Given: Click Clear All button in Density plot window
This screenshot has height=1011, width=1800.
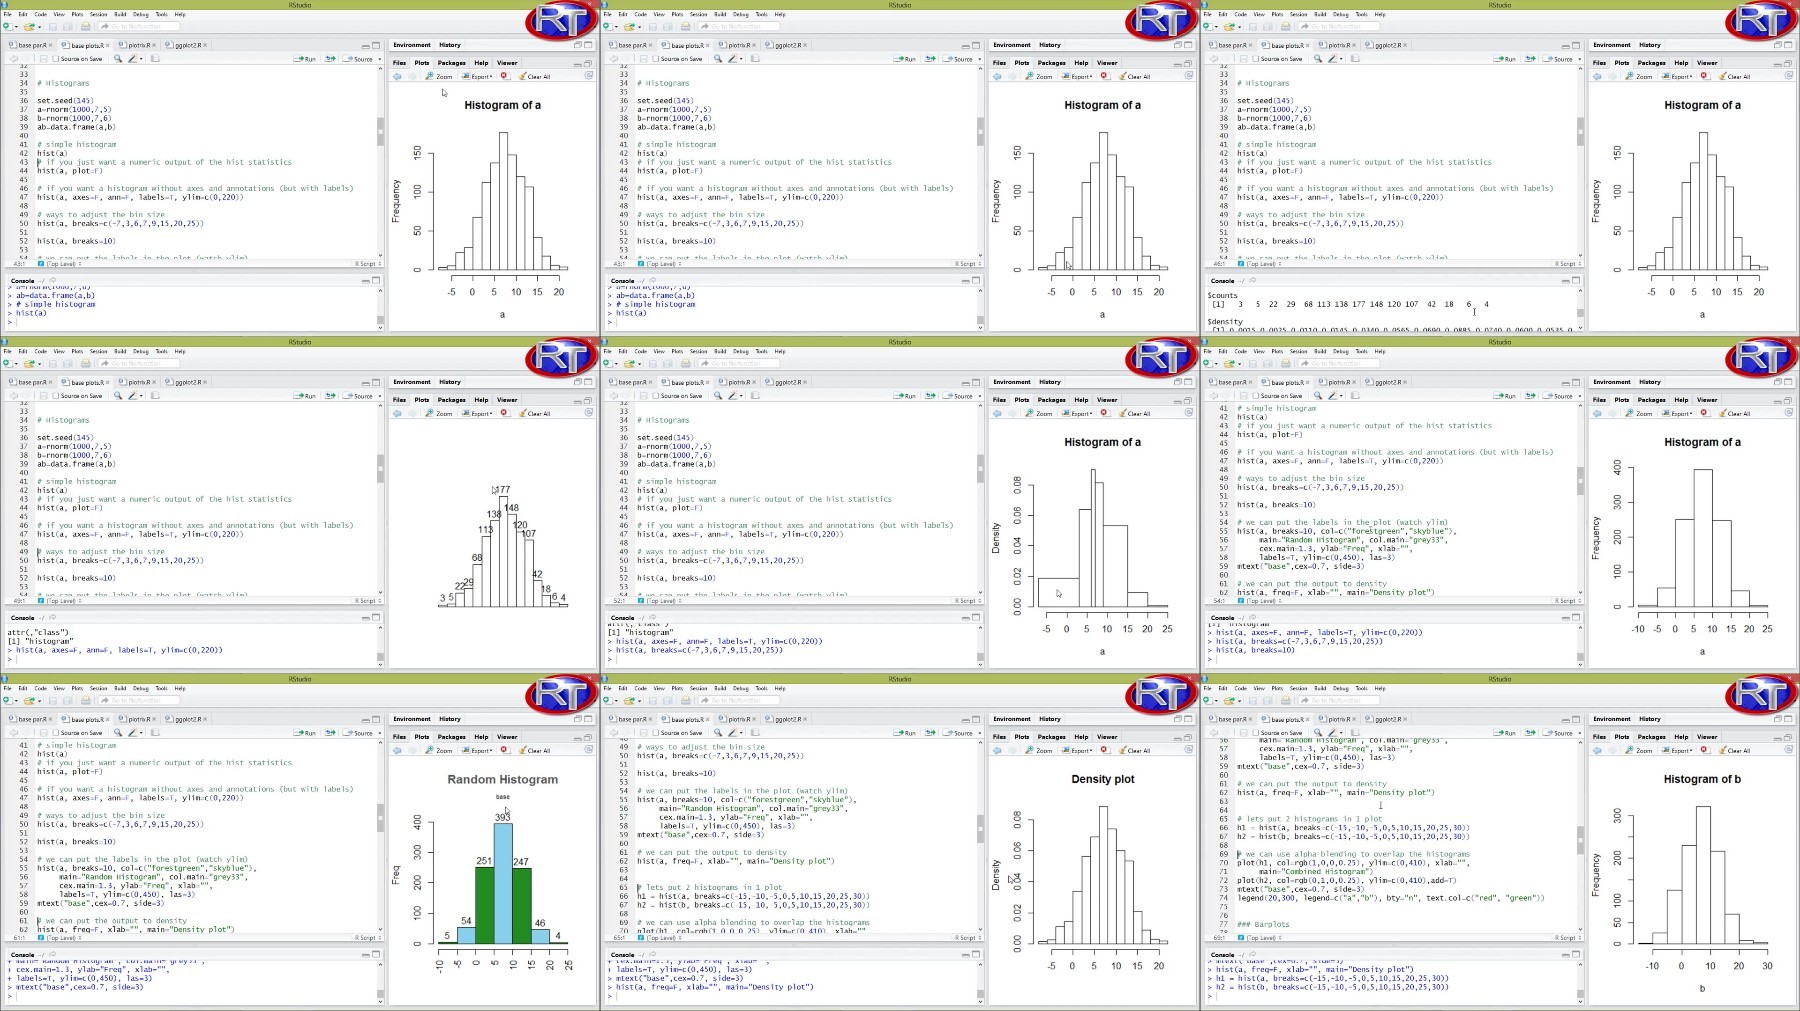Looking at the screenshot, I should tap(1135, 750).
